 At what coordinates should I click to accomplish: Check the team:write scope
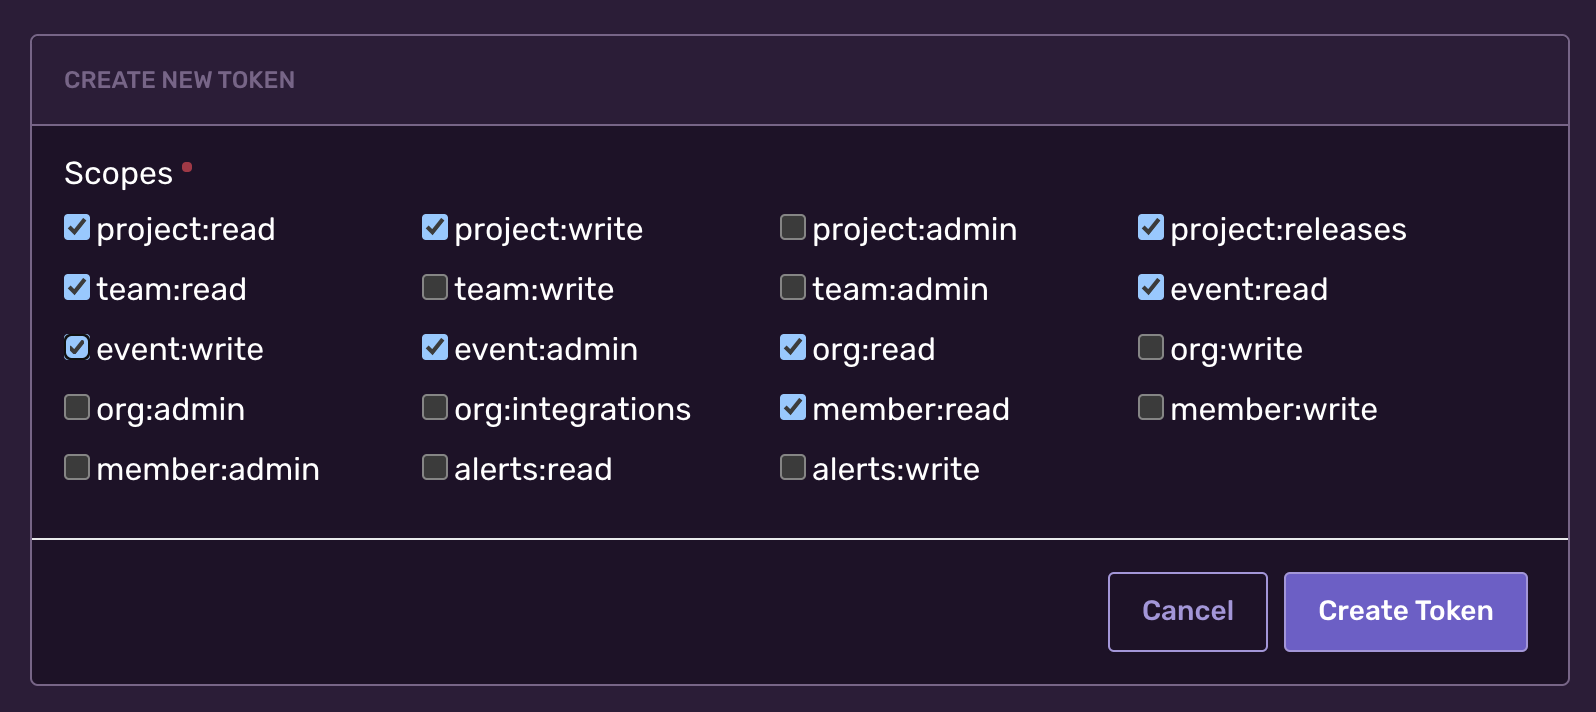[434, 287]
